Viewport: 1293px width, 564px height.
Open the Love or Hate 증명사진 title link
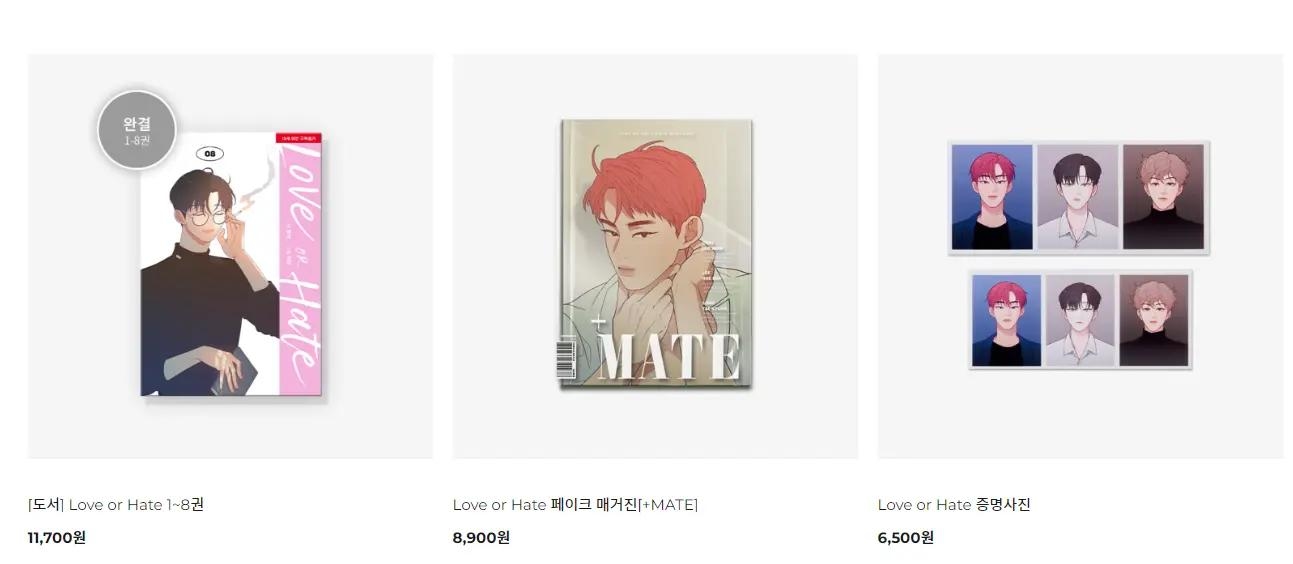pos(954,505)
